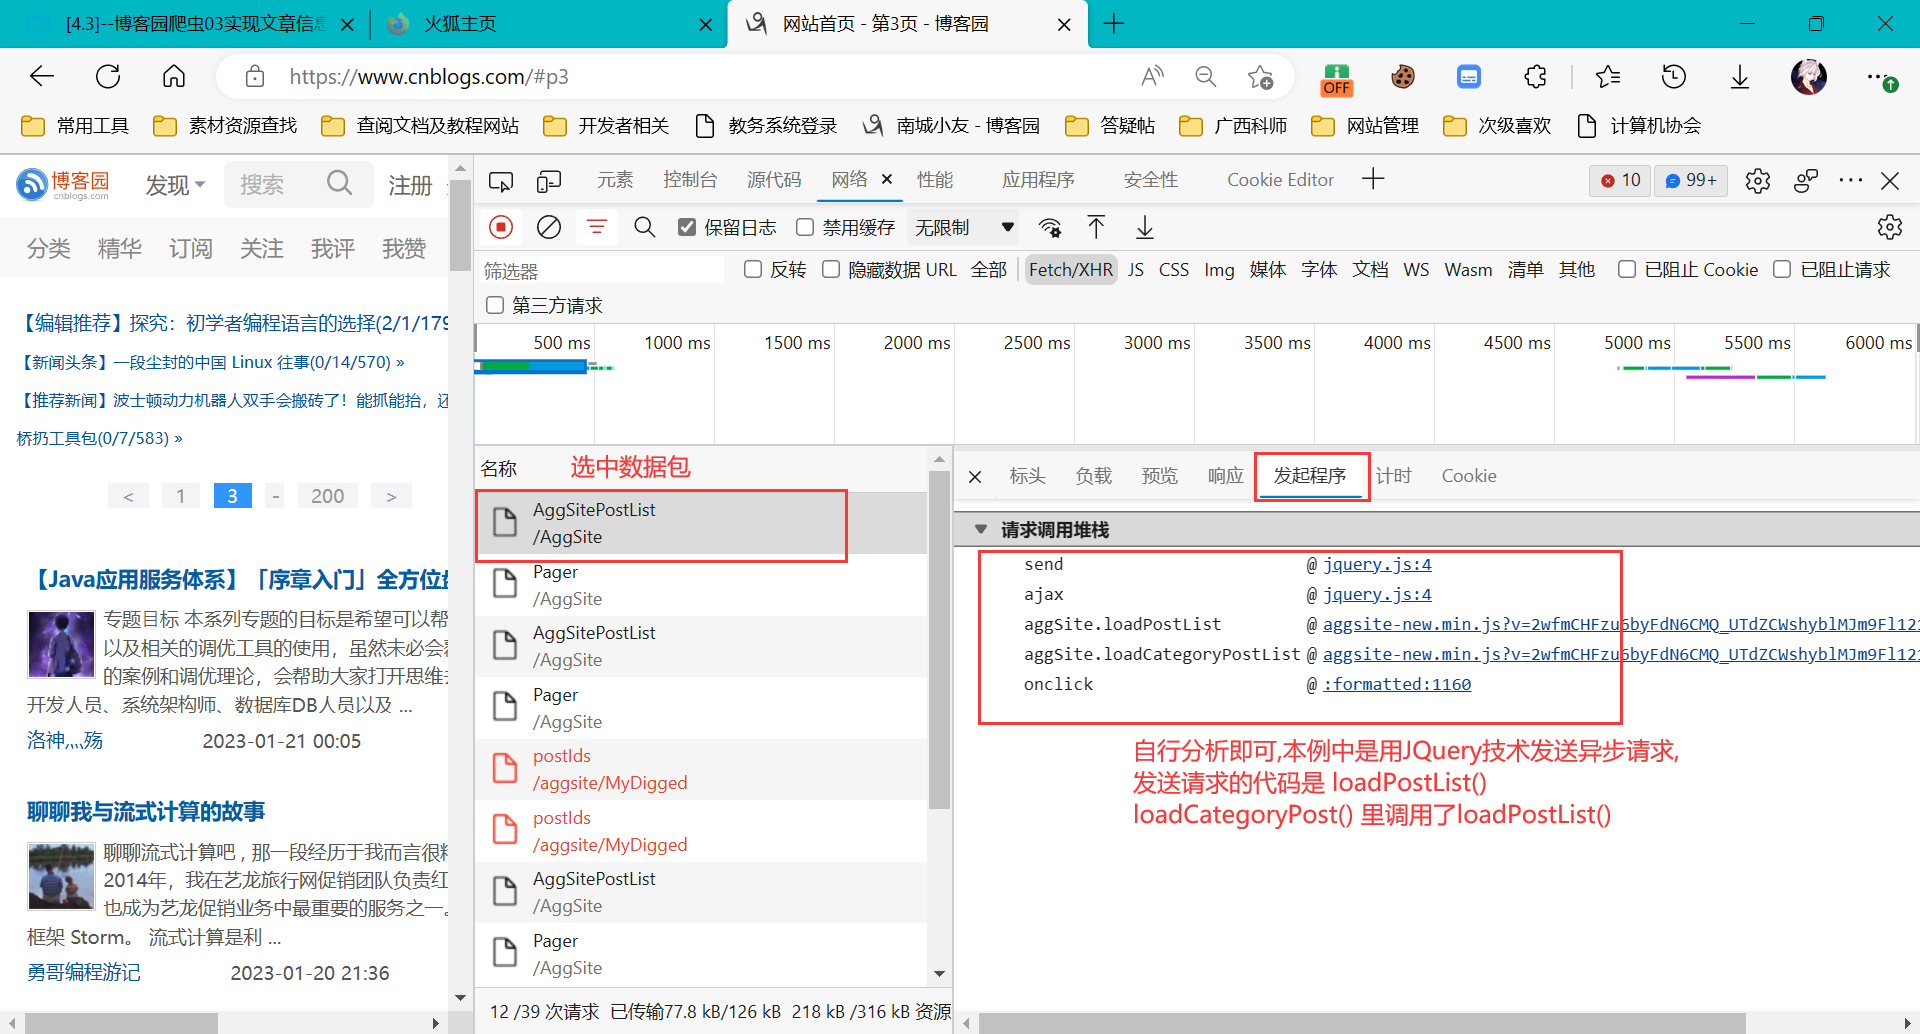
Task: Click the red record network log icon
Action: pos(501,228)
